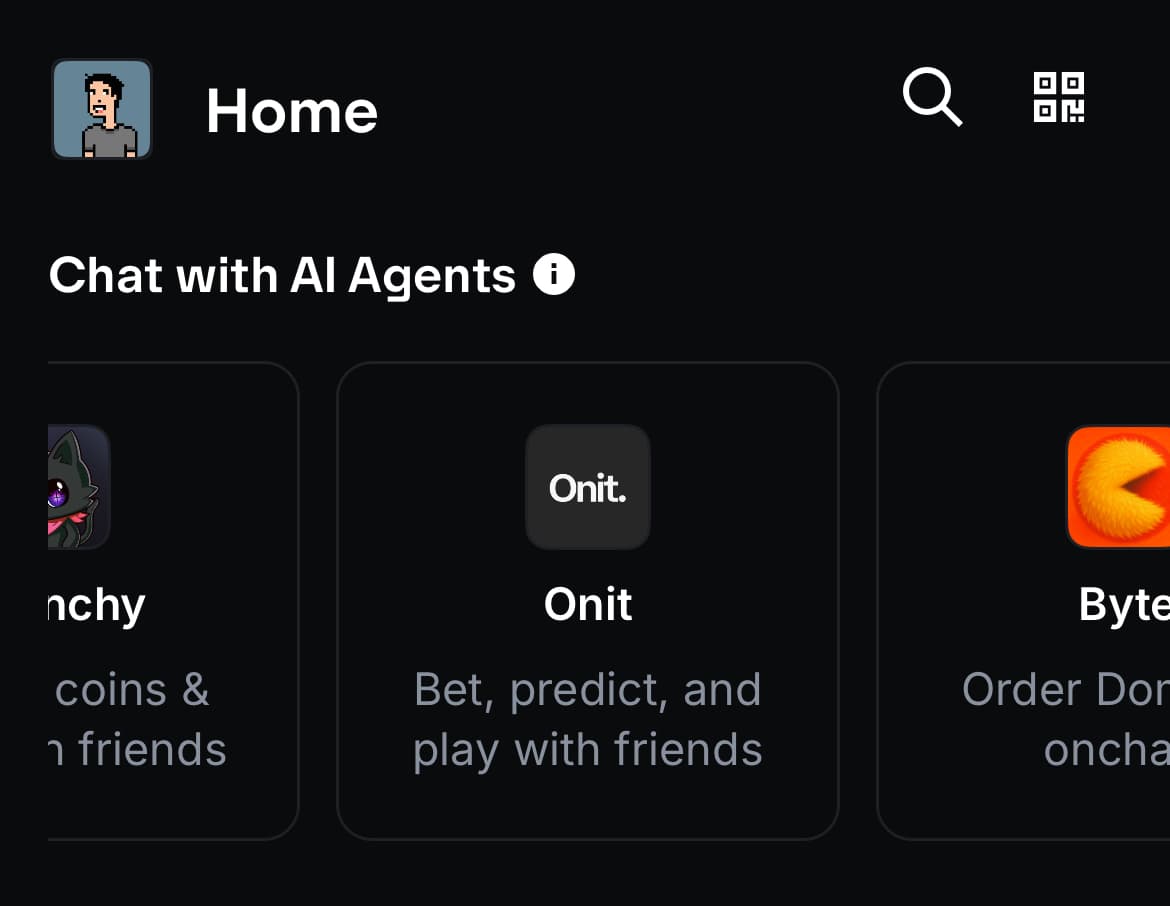Click the "nchy" agent name
Image resolution: width=1170 pixels, height=906 pixels.
96,605
